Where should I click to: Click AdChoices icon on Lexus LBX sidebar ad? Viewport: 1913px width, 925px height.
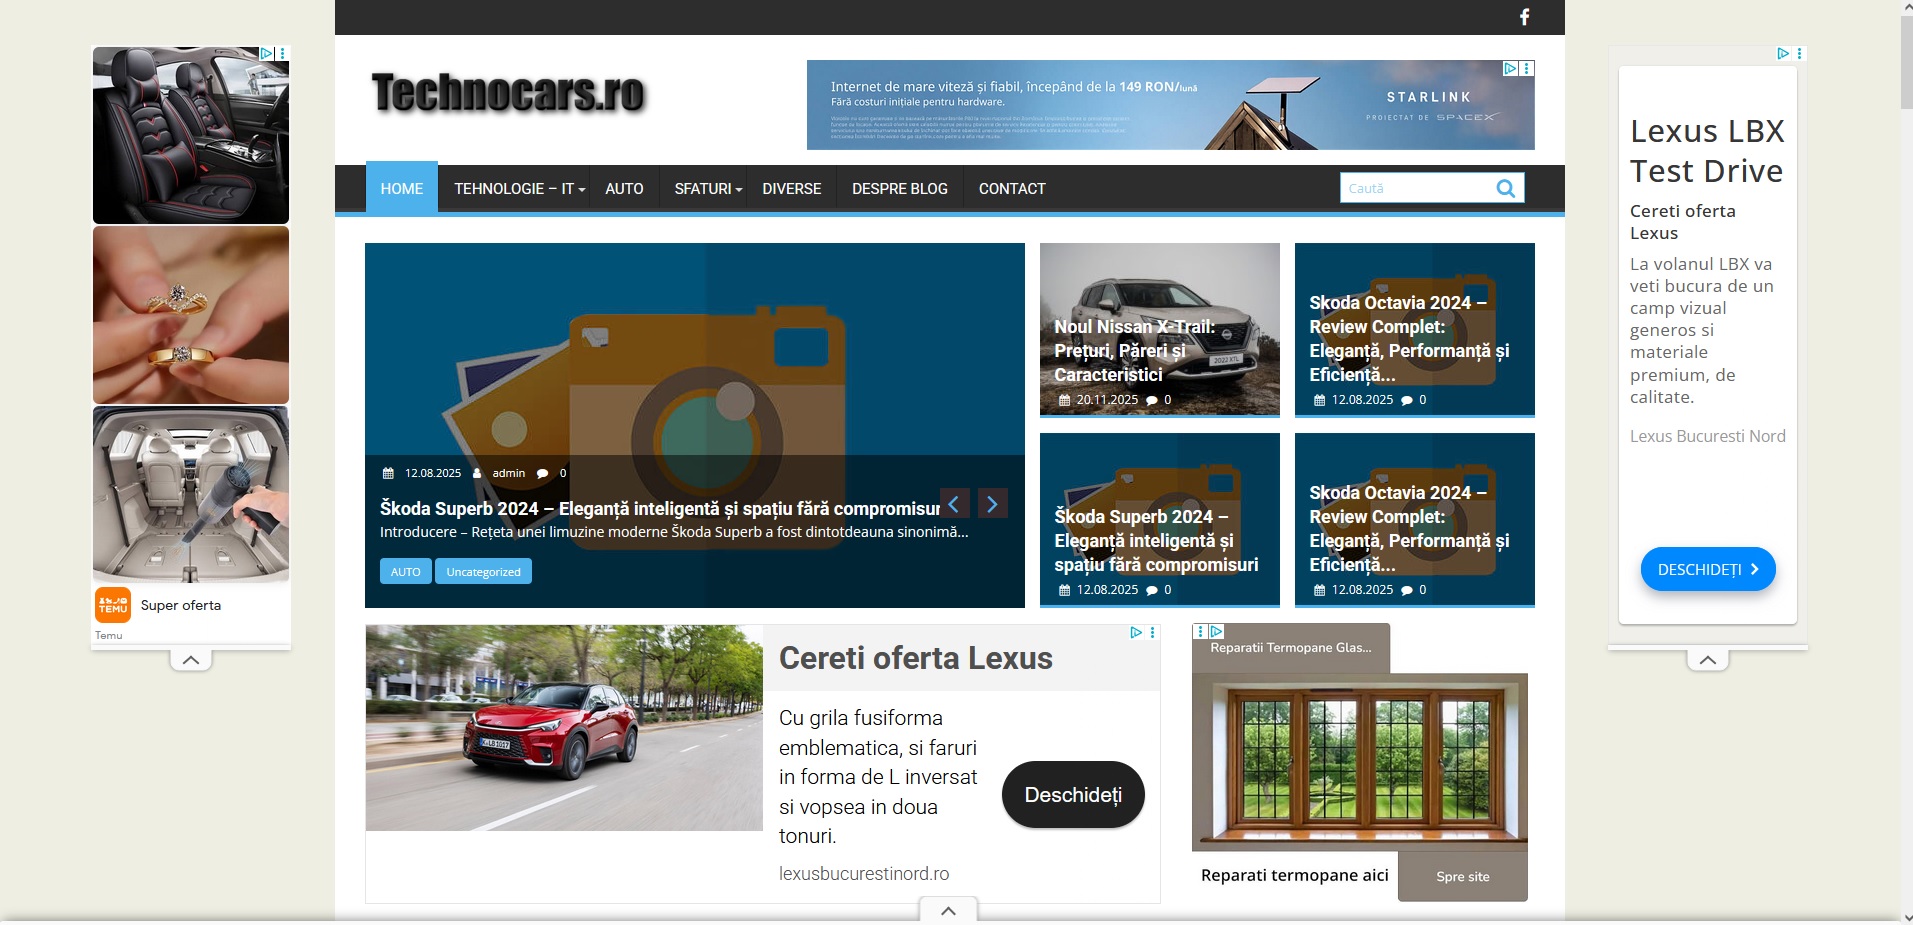(x=1783, y=53)
